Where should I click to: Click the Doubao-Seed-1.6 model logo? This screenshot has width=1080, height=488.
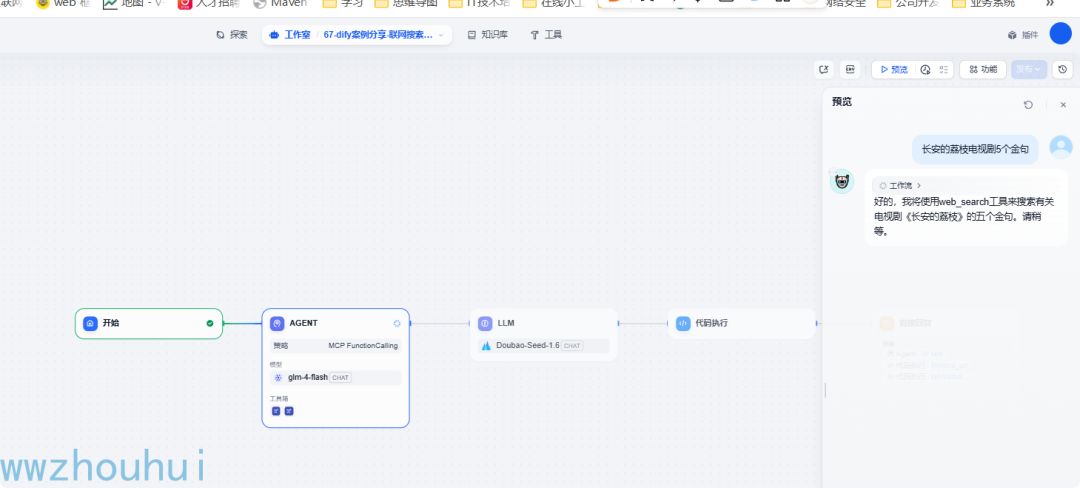pos(486,346)
